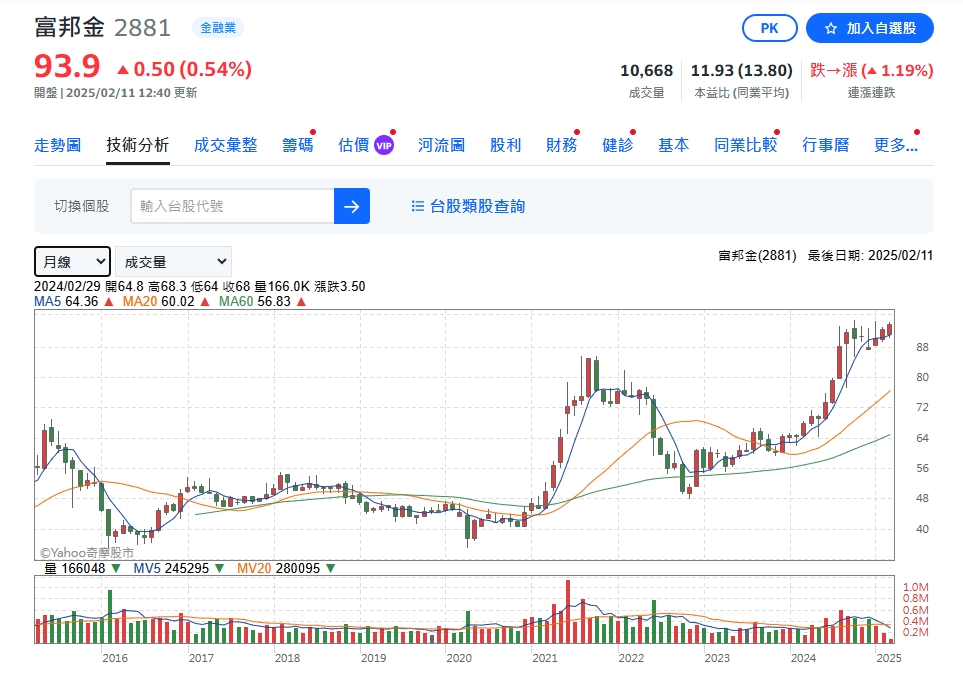Open the 基本 tab
The width and height of the screenshot is (963, 678).
pos(674,145)
